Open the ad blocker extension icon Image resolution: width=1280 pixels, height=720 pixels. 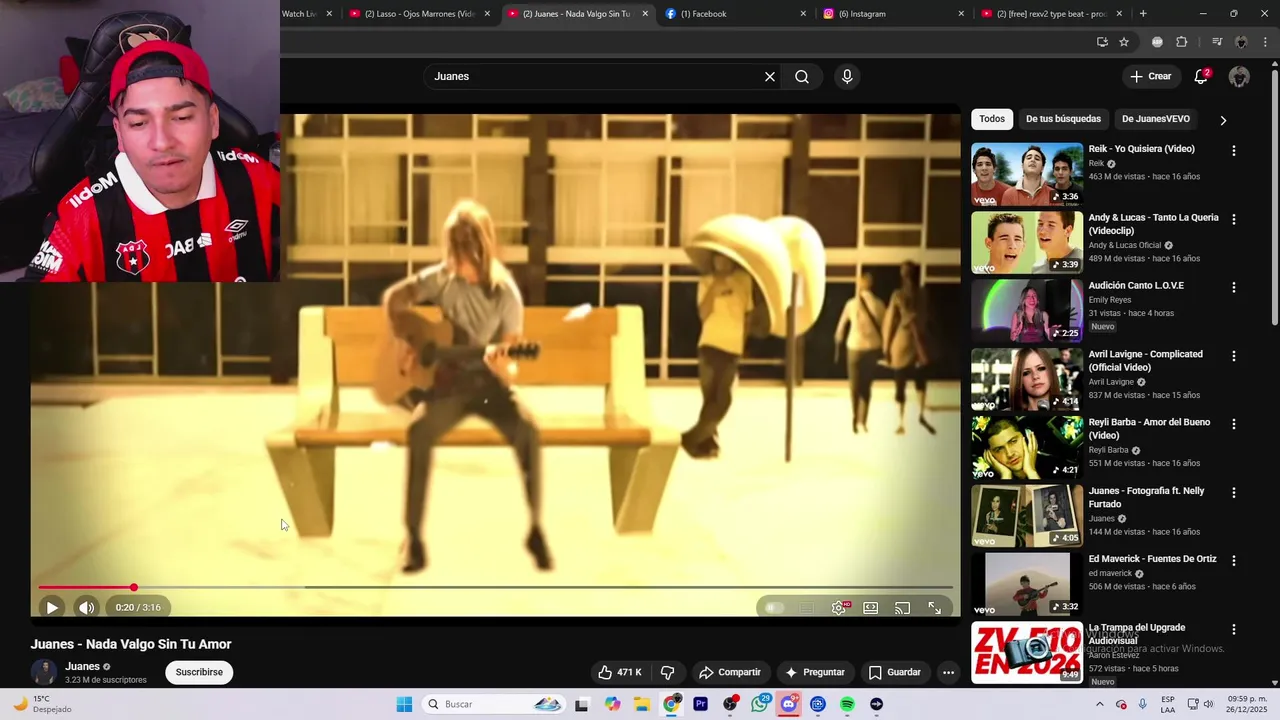[x=1157, y=42]
